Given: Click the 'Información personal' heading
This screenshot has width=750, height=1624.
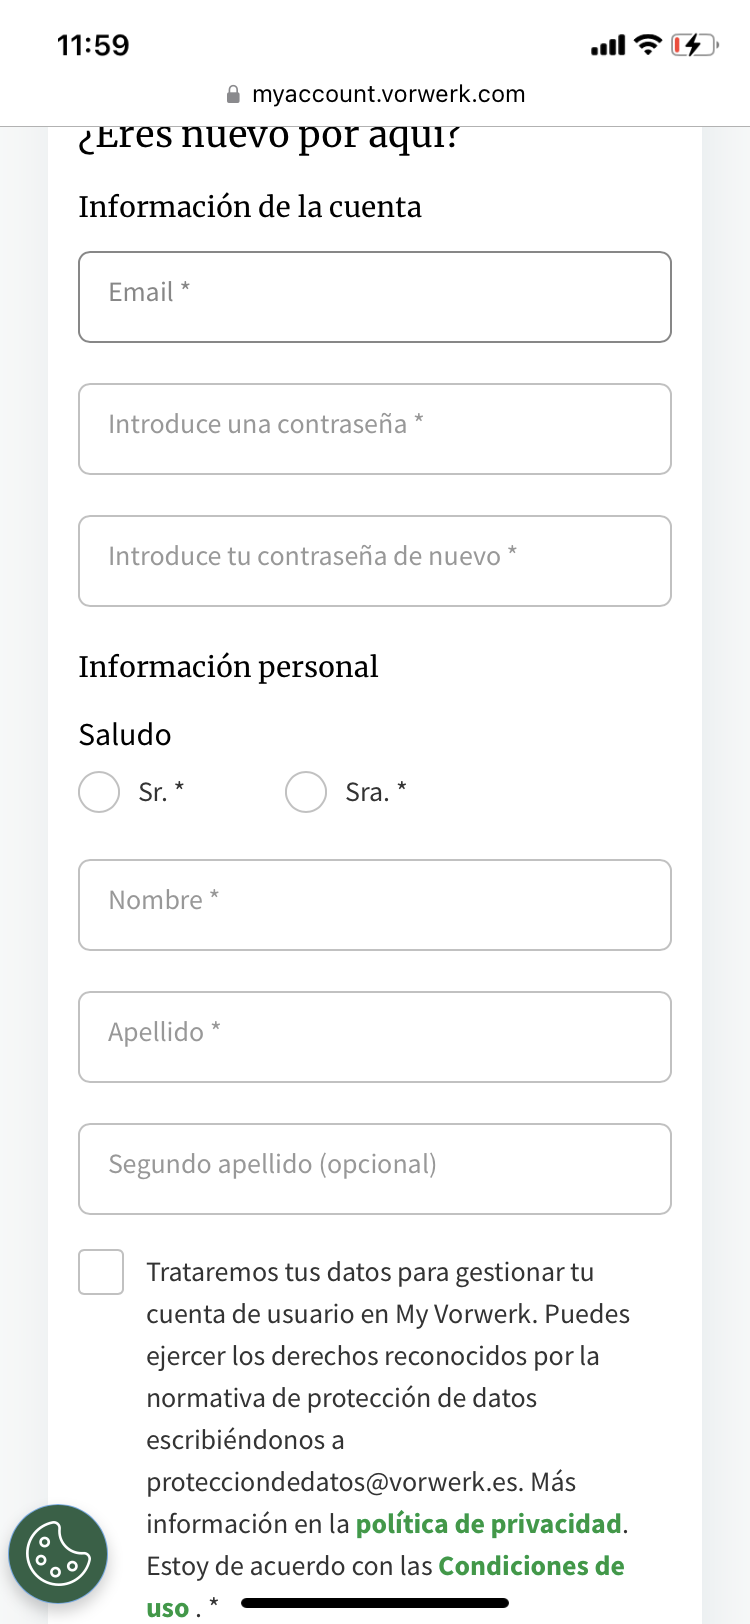Looking at the screenshot, I should pyautogui.click(x=229, y=667).
